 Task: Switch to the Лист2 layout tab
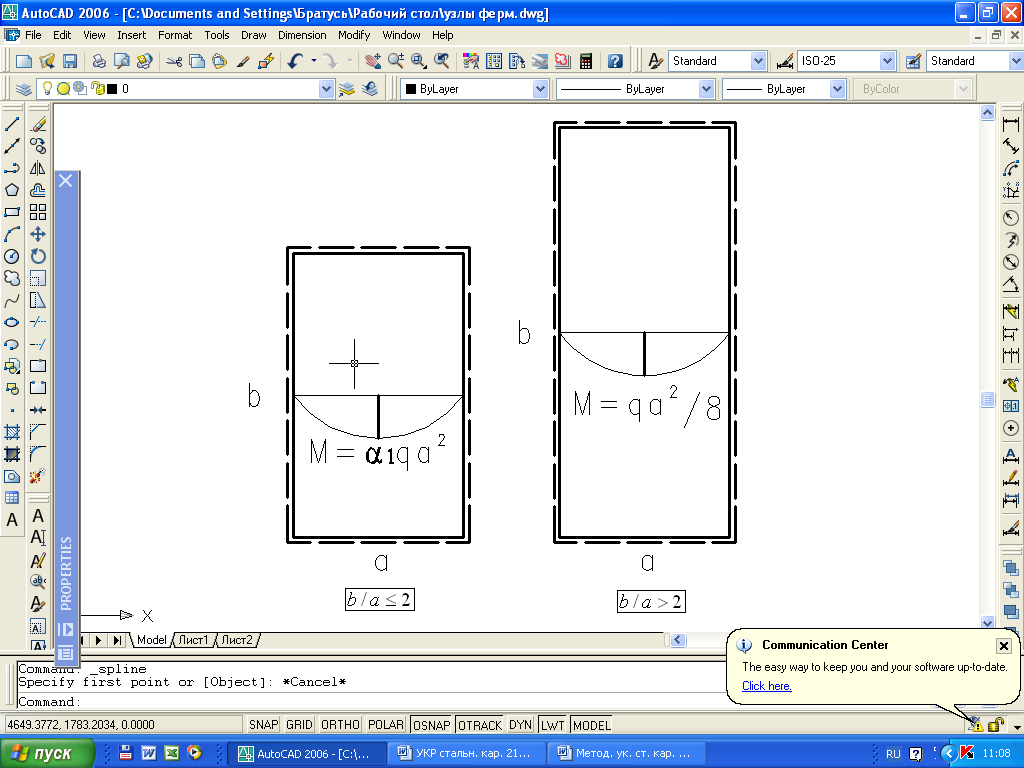click(x=236, y=640)
